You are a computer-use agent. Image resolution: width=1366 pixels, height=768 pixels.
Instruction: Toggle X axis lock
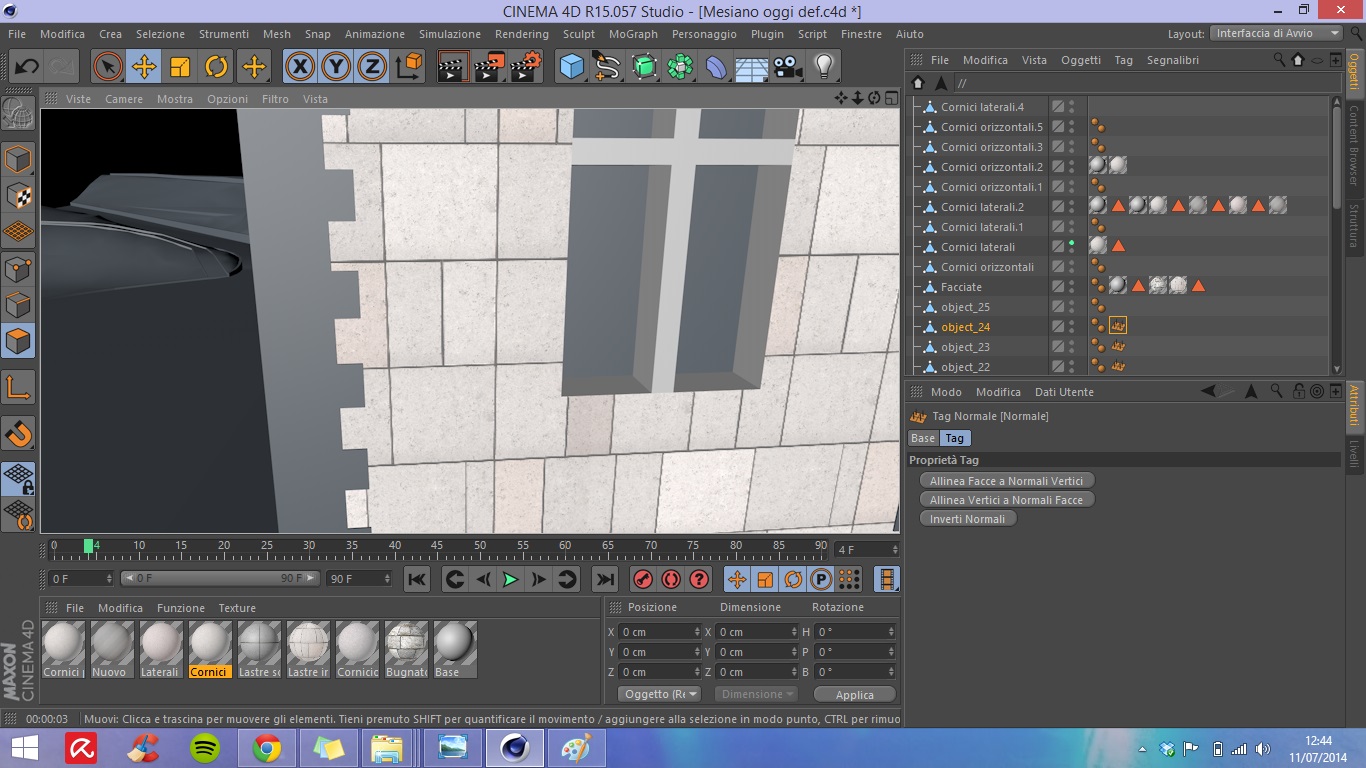[300, 67]
